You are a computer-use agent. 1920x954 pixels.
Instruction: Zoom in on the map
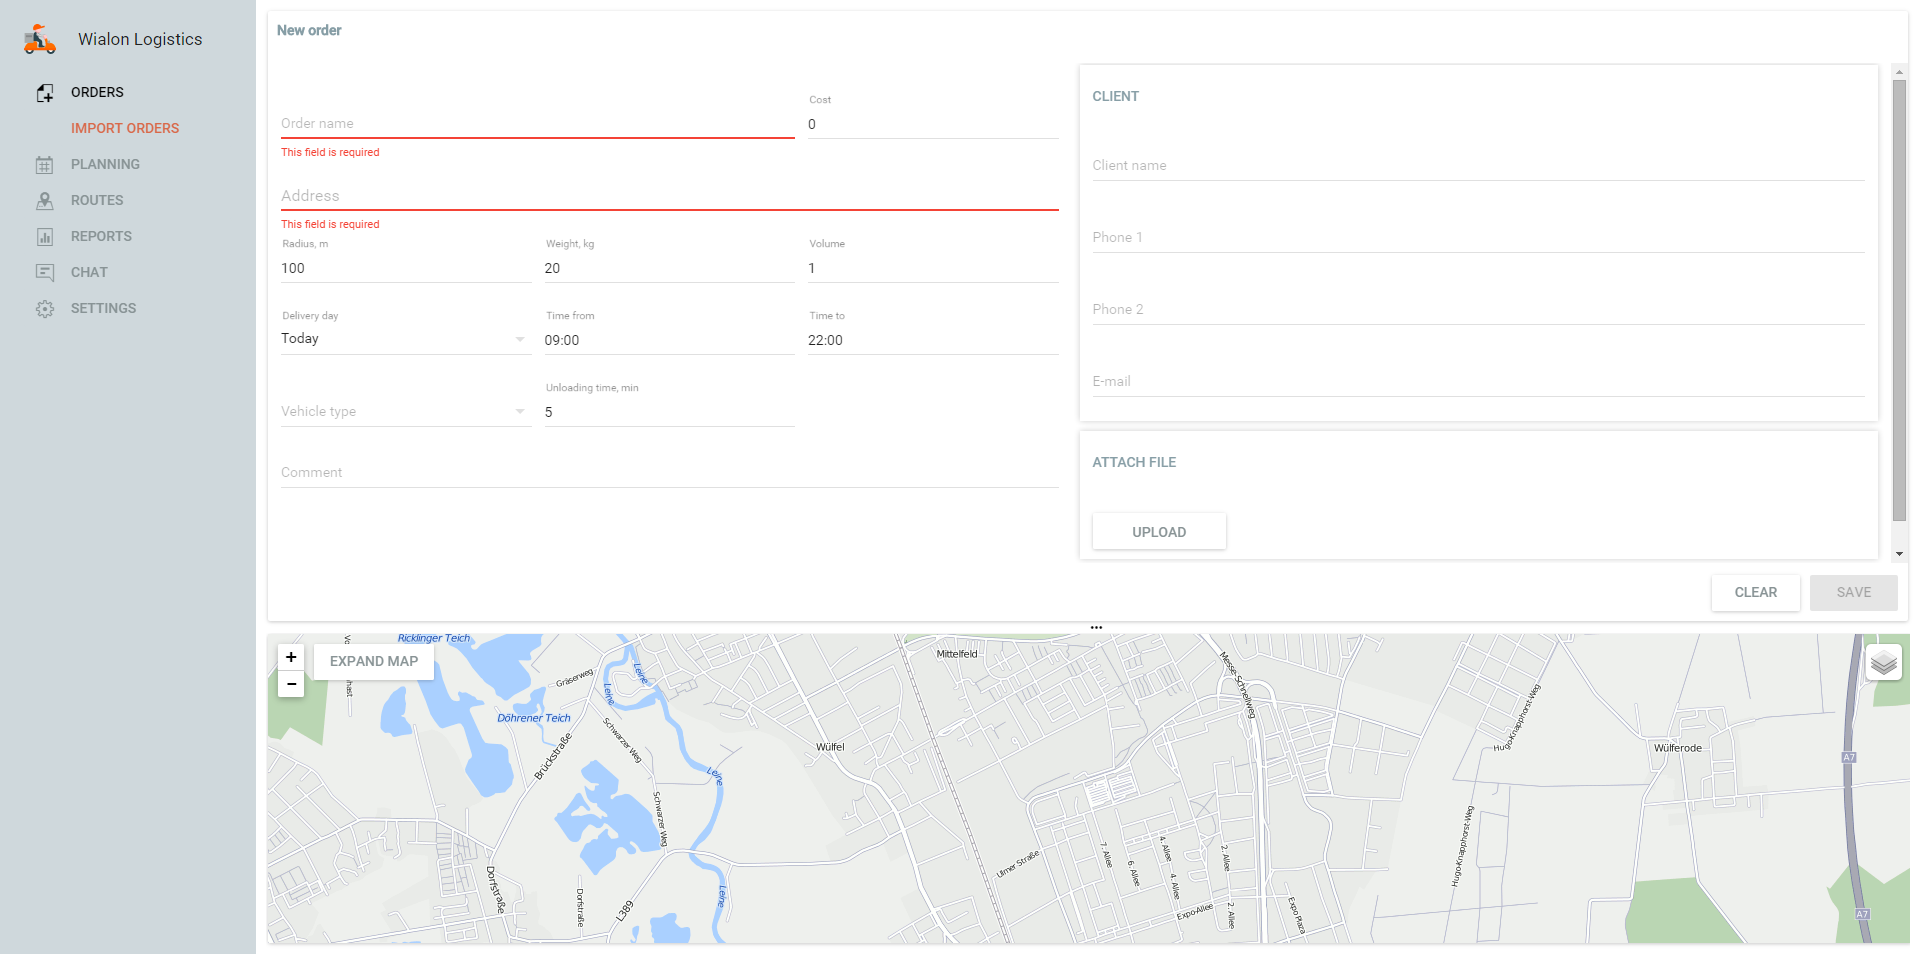point(291,657)
